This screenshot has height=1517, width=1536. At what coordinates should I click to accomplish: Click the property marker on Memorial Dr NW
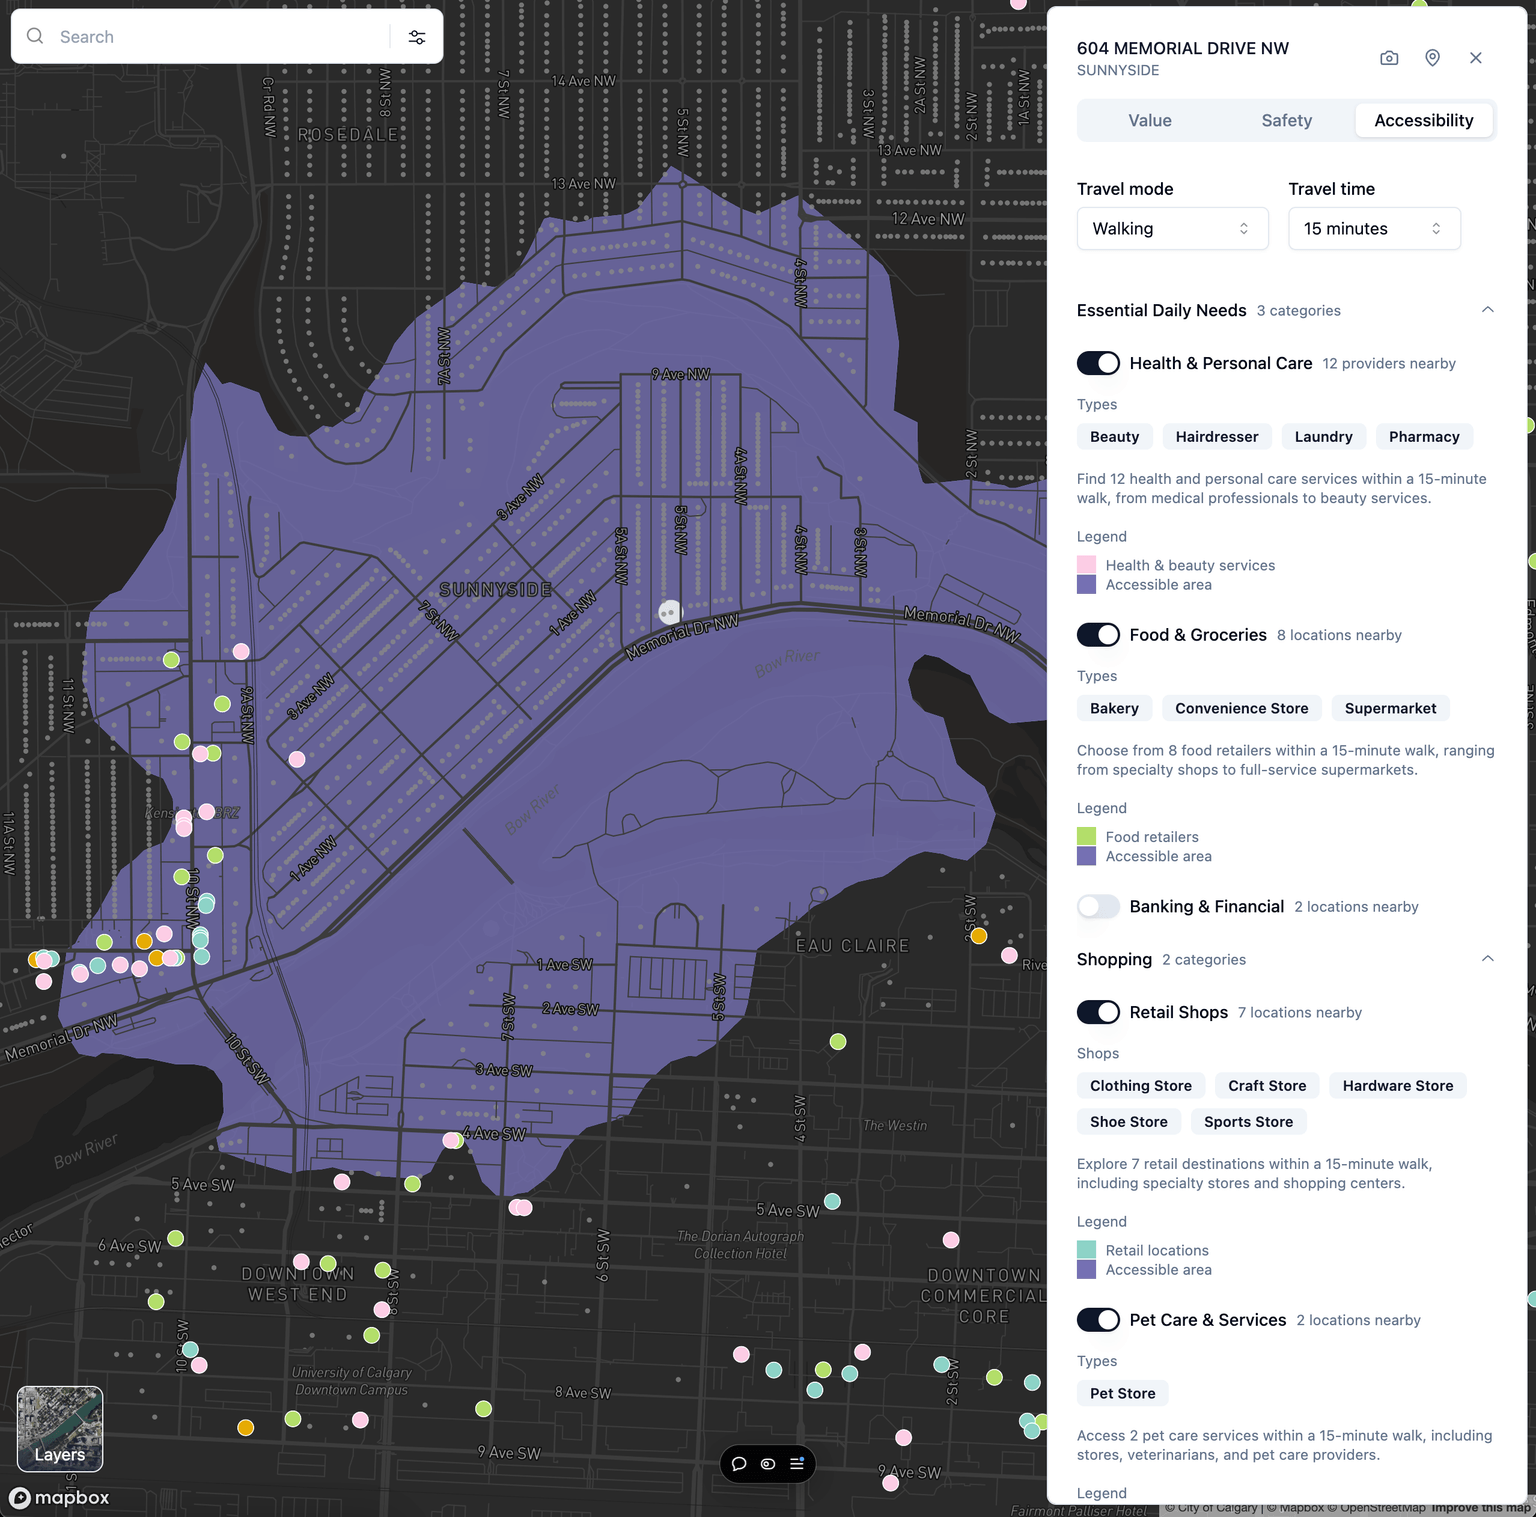pyautogui.click(x=669, y=611)
